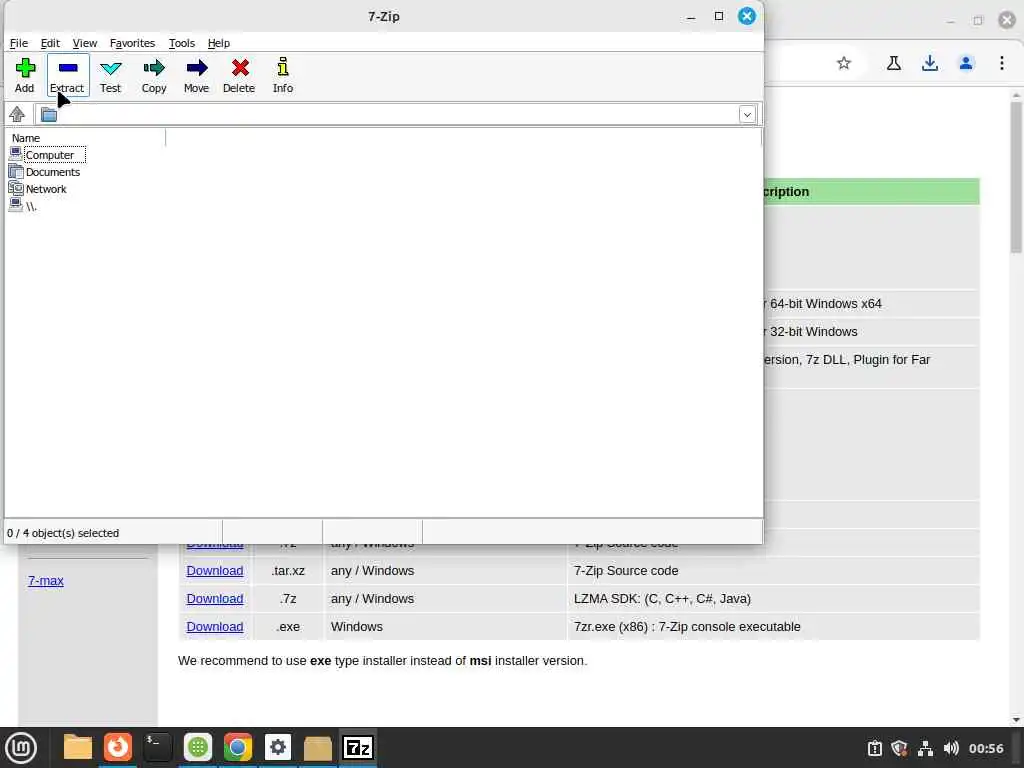Open the 7-max sidebar link in browser
Viewport: 1024px width, 768px height.
[x=46, y=581]
